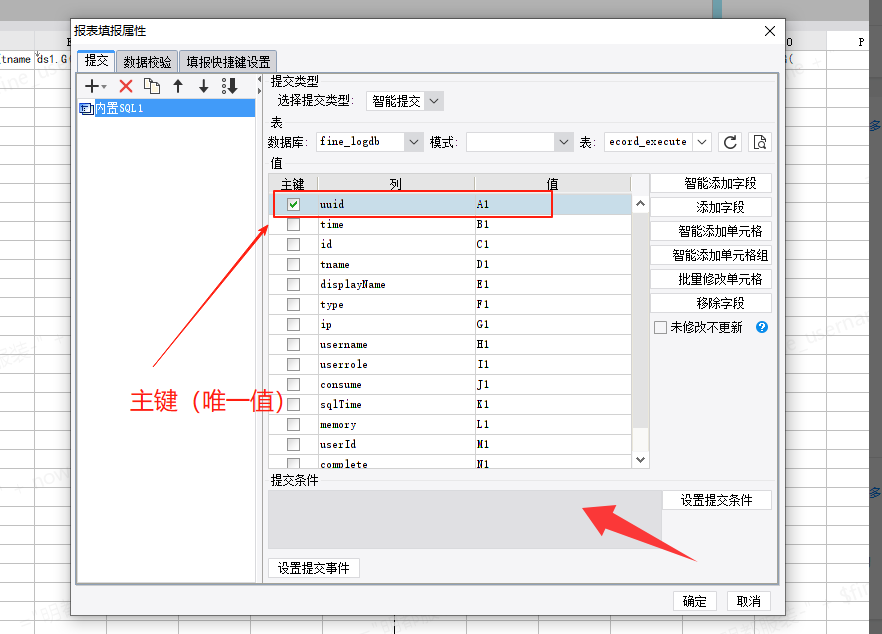This screenshot has height=634, width=882.
Task: Delete submit item with red X icon
Action: coord(126,86)
